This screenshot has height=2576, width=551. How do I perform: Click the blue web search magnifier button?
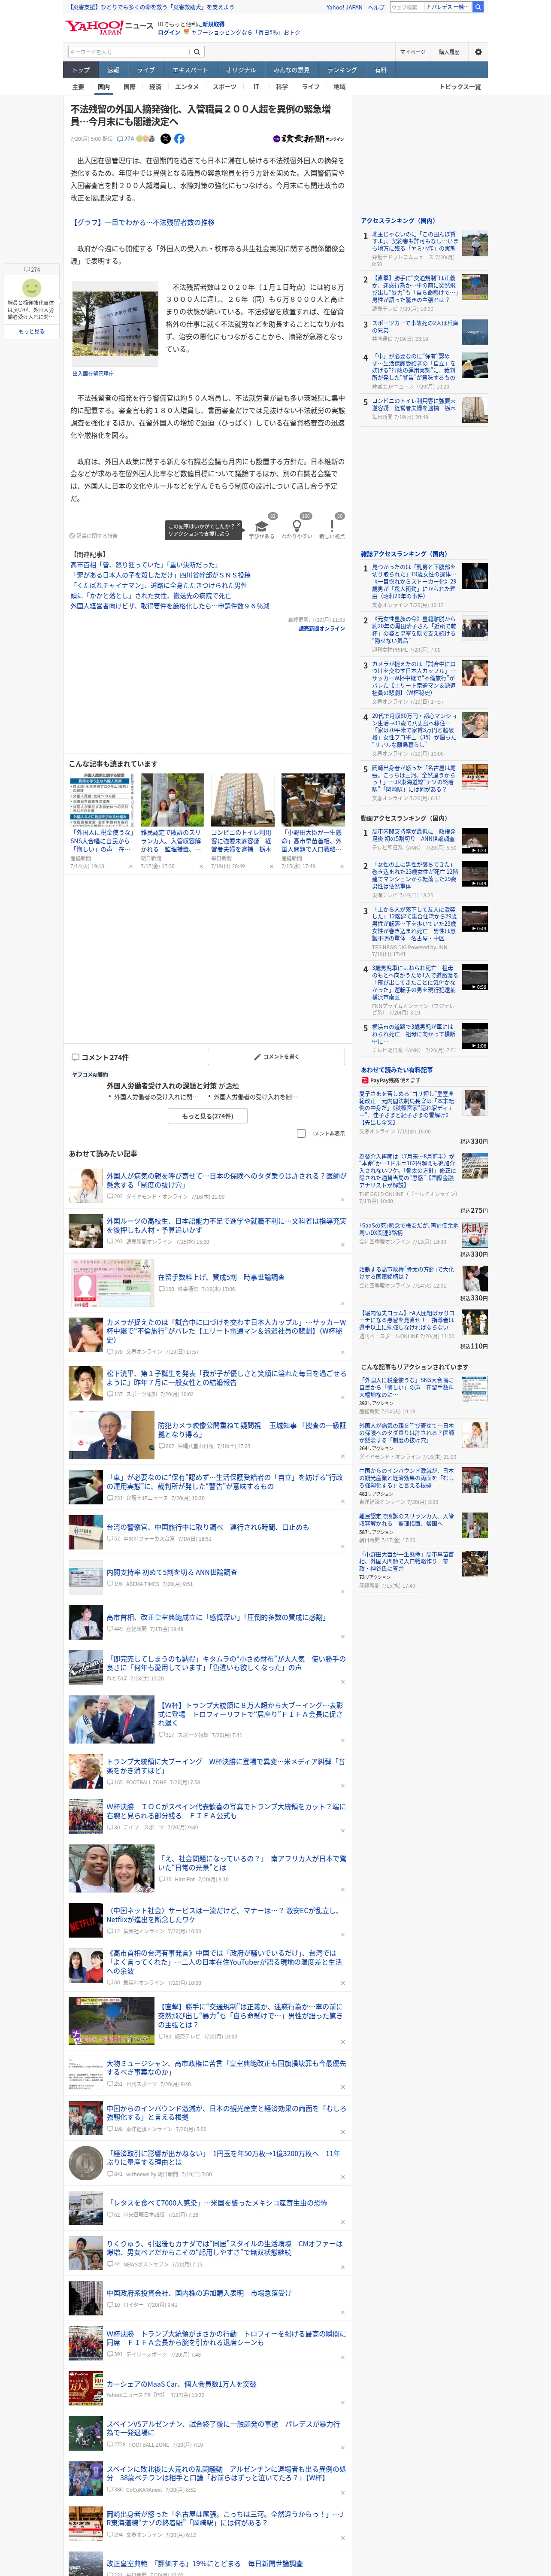[479, 7]
